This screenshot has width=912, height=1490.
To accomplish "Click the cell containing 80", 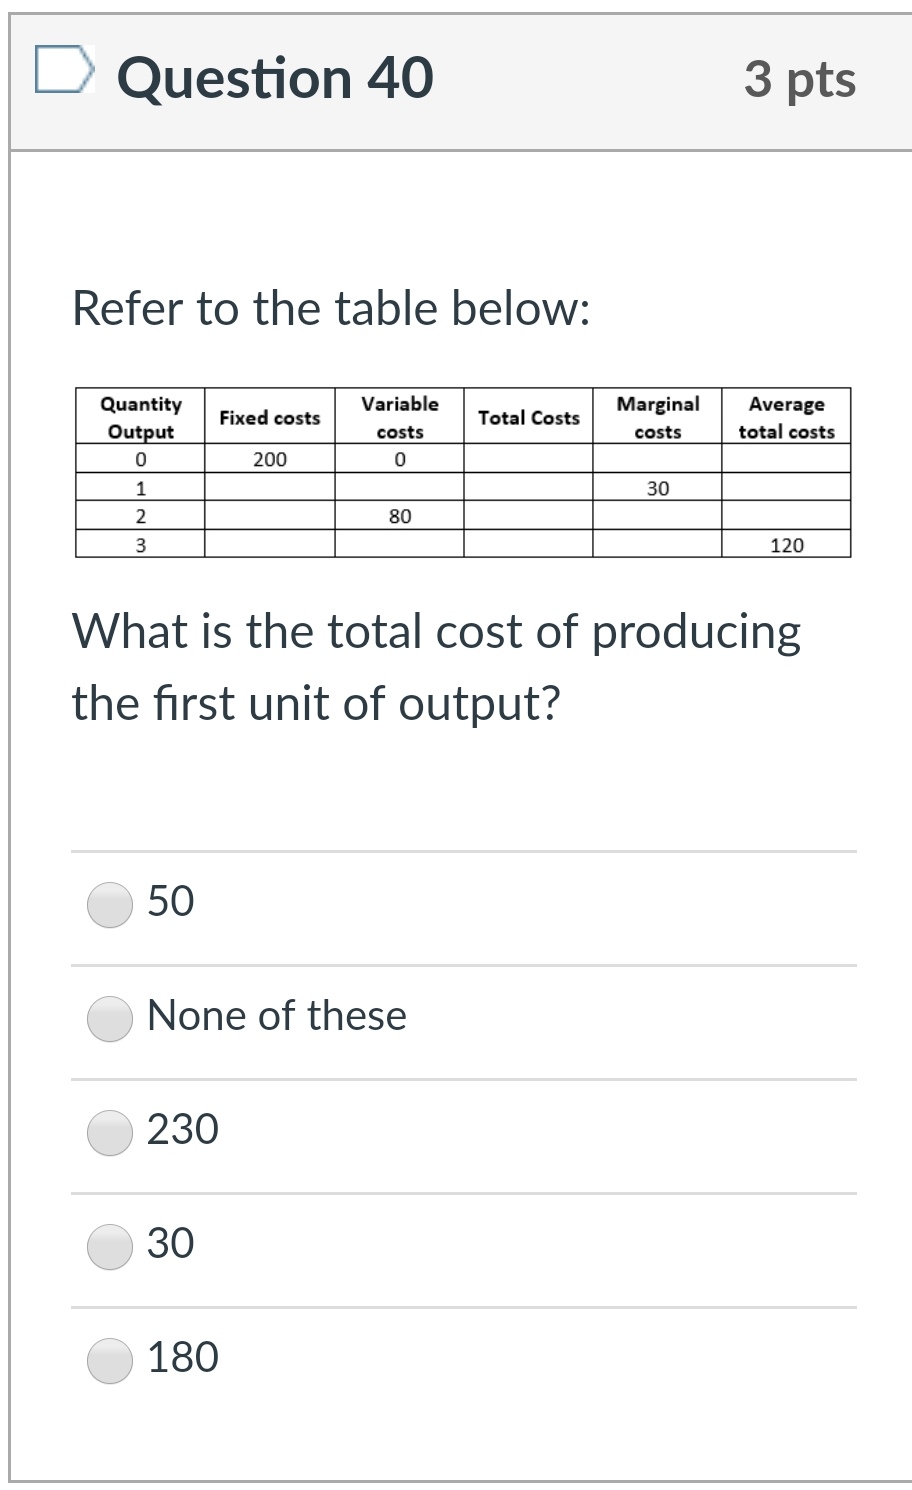I will coord(399,516).
